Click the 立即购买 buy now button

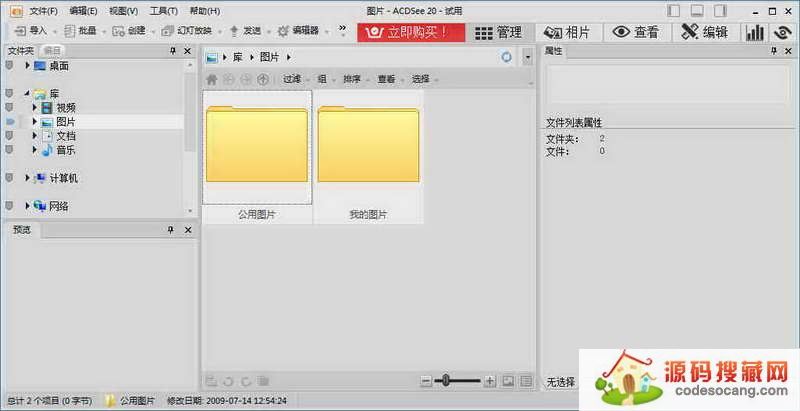410,32
